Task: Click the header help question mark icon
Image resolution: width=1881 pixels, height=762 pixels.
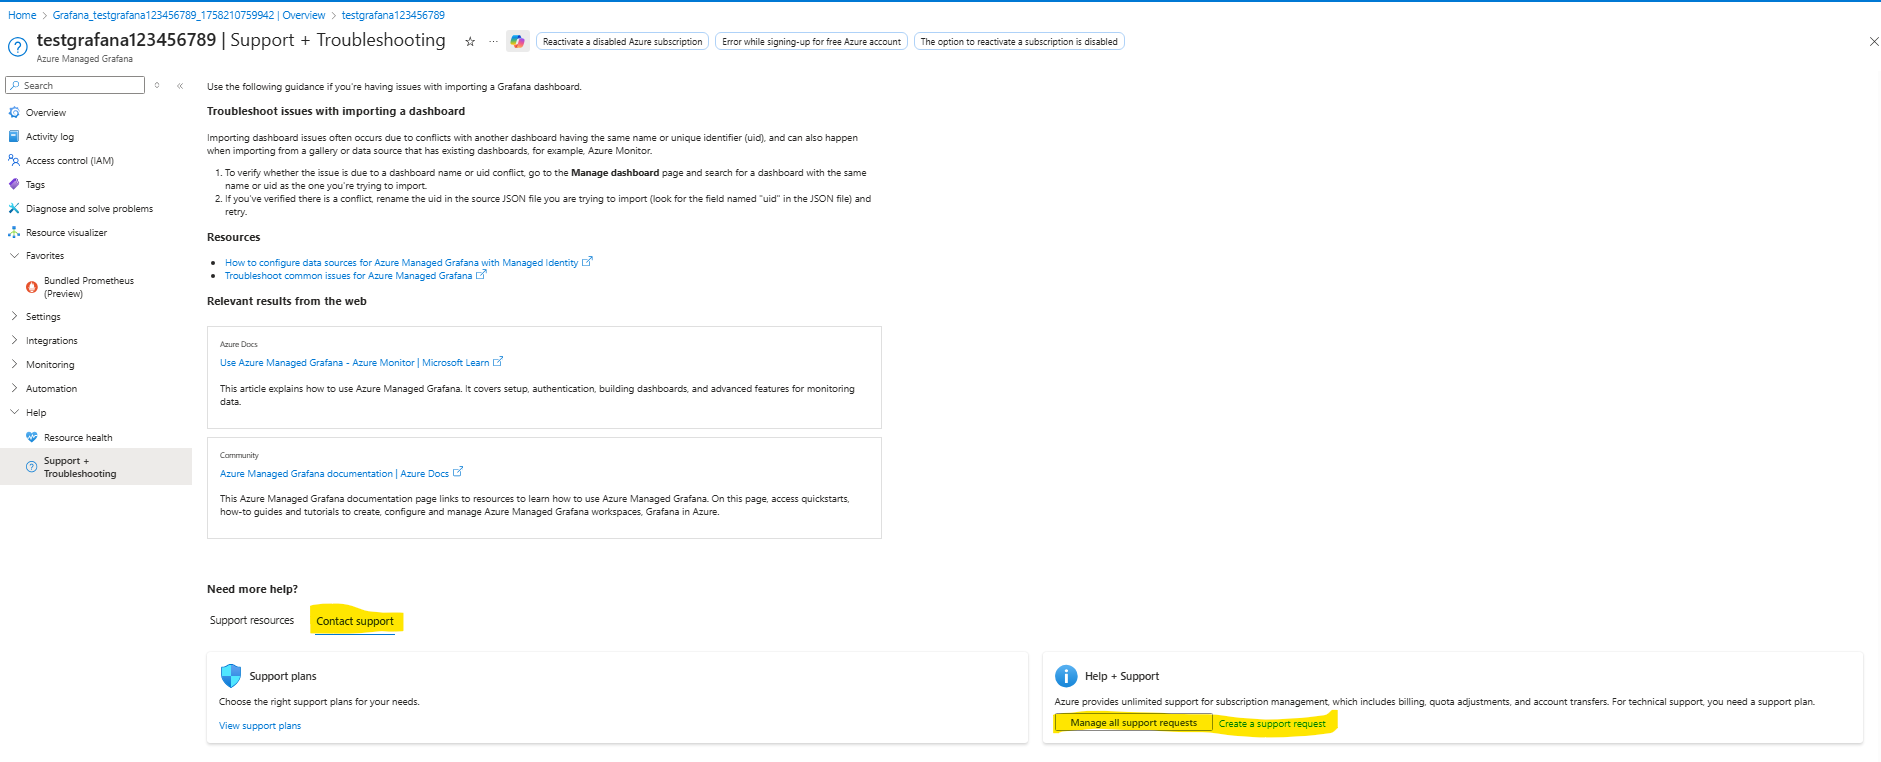Action: coord(17,47)
